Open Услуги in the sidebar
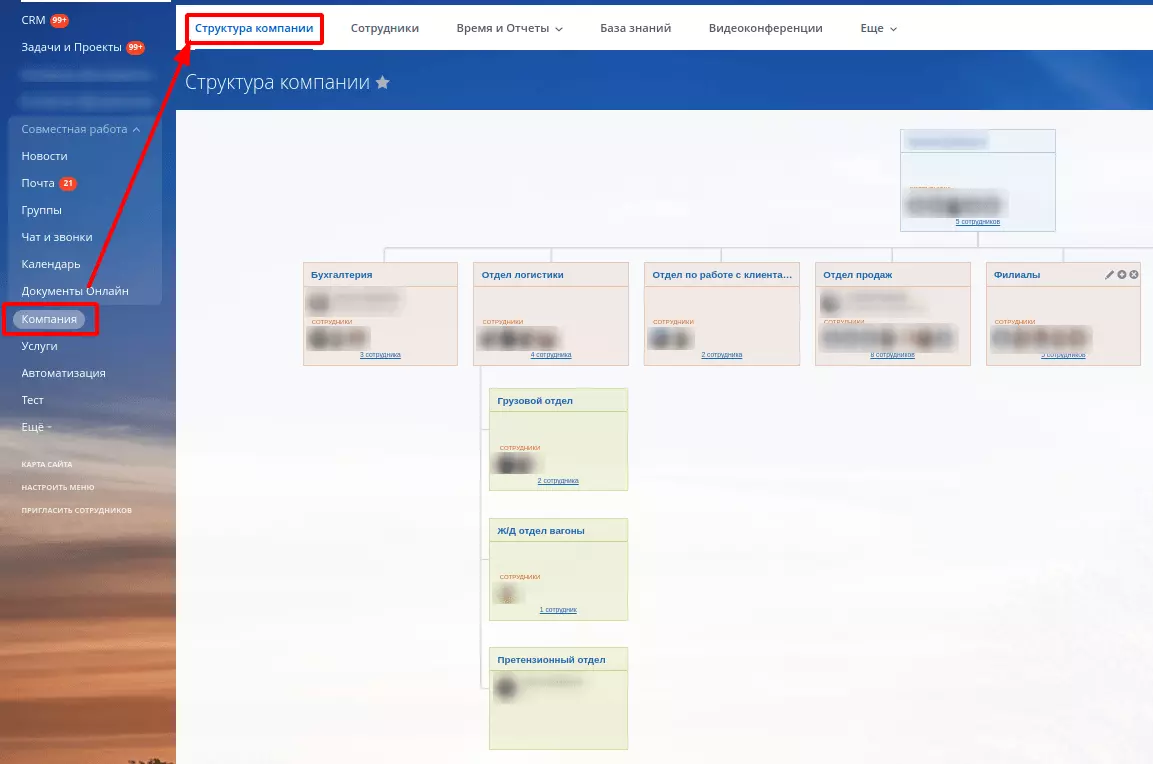The width and height of the screenshot is (1153, 764). 39,346
